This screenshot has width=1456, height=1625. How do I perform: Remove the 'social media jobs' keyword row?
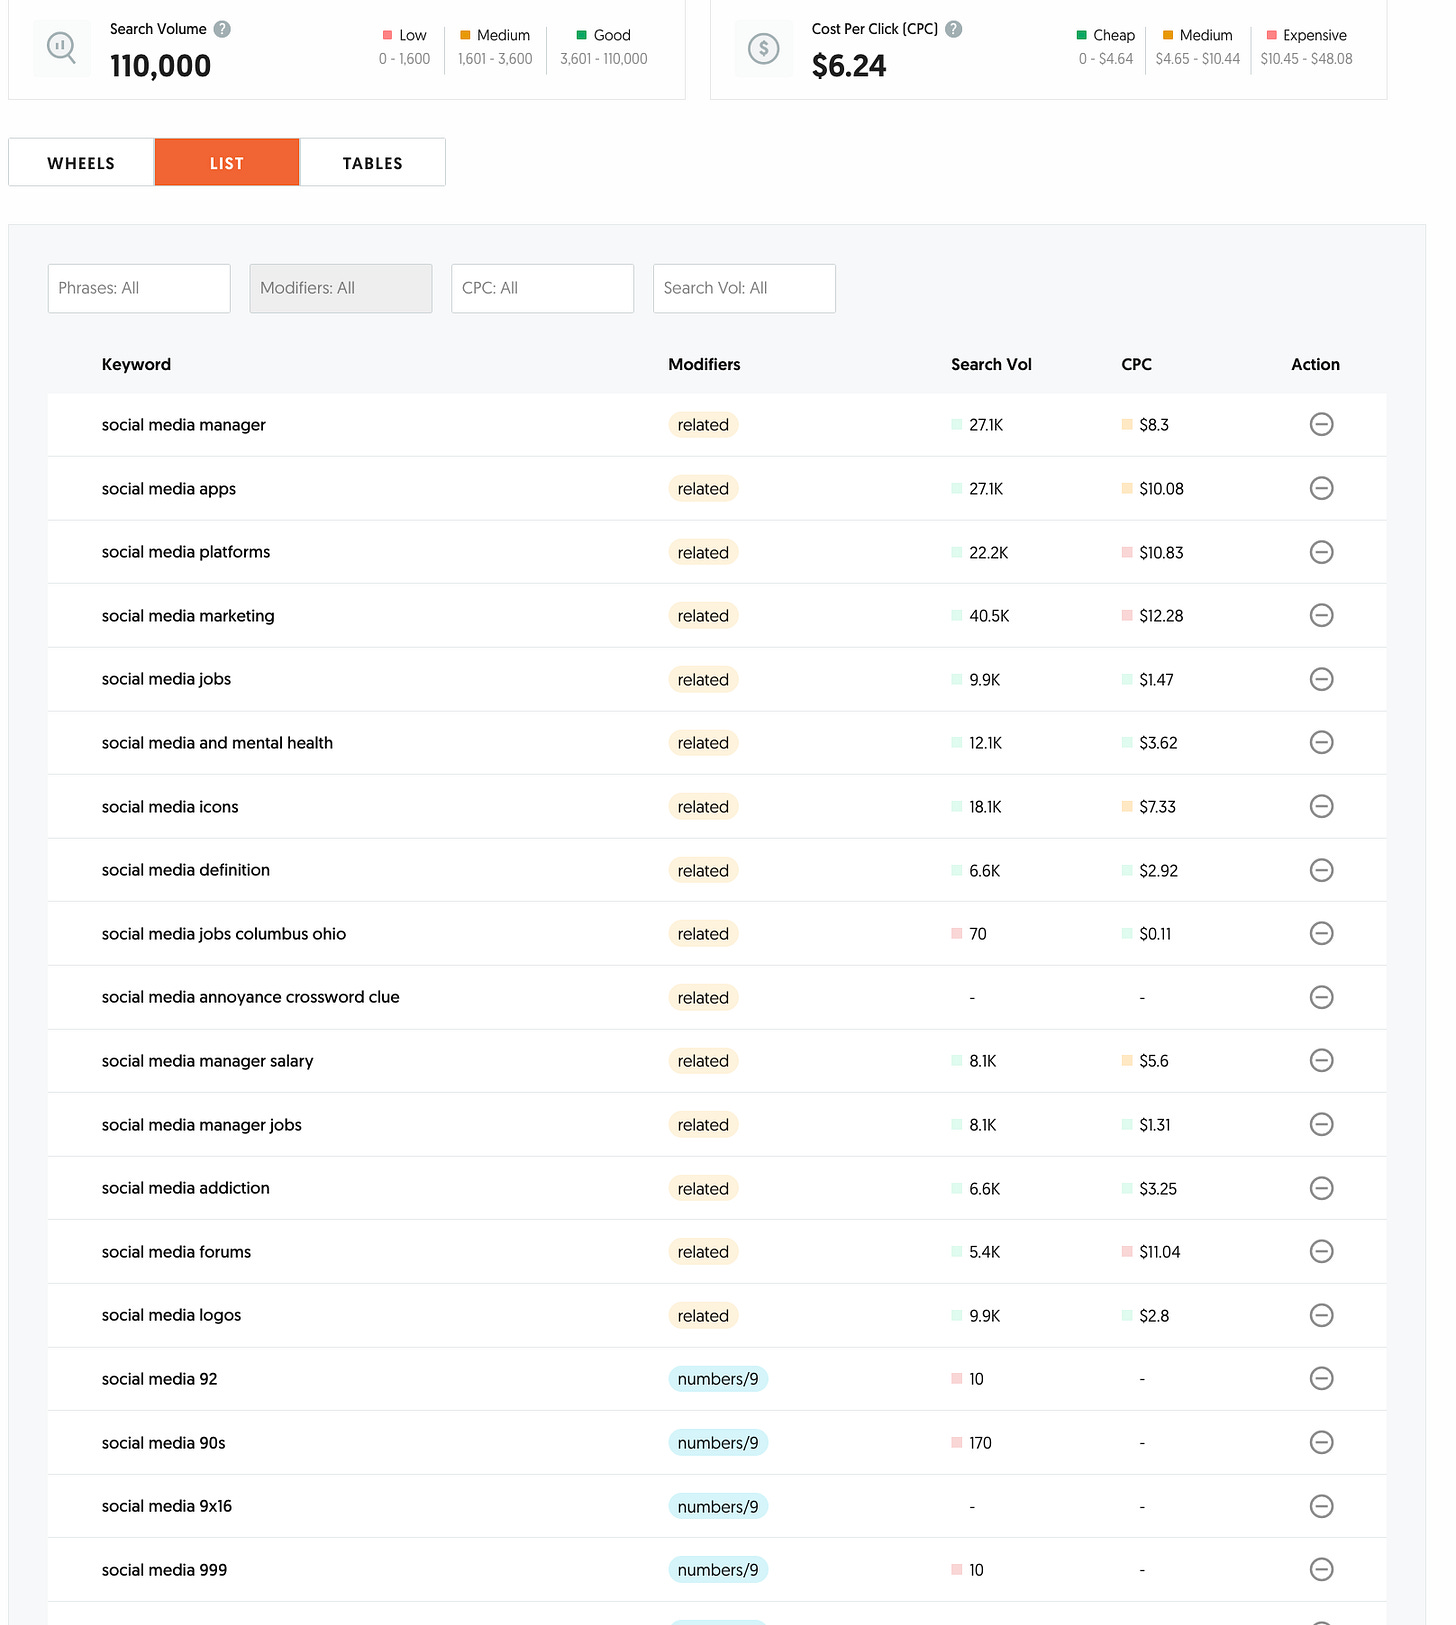coord(1321,679)
